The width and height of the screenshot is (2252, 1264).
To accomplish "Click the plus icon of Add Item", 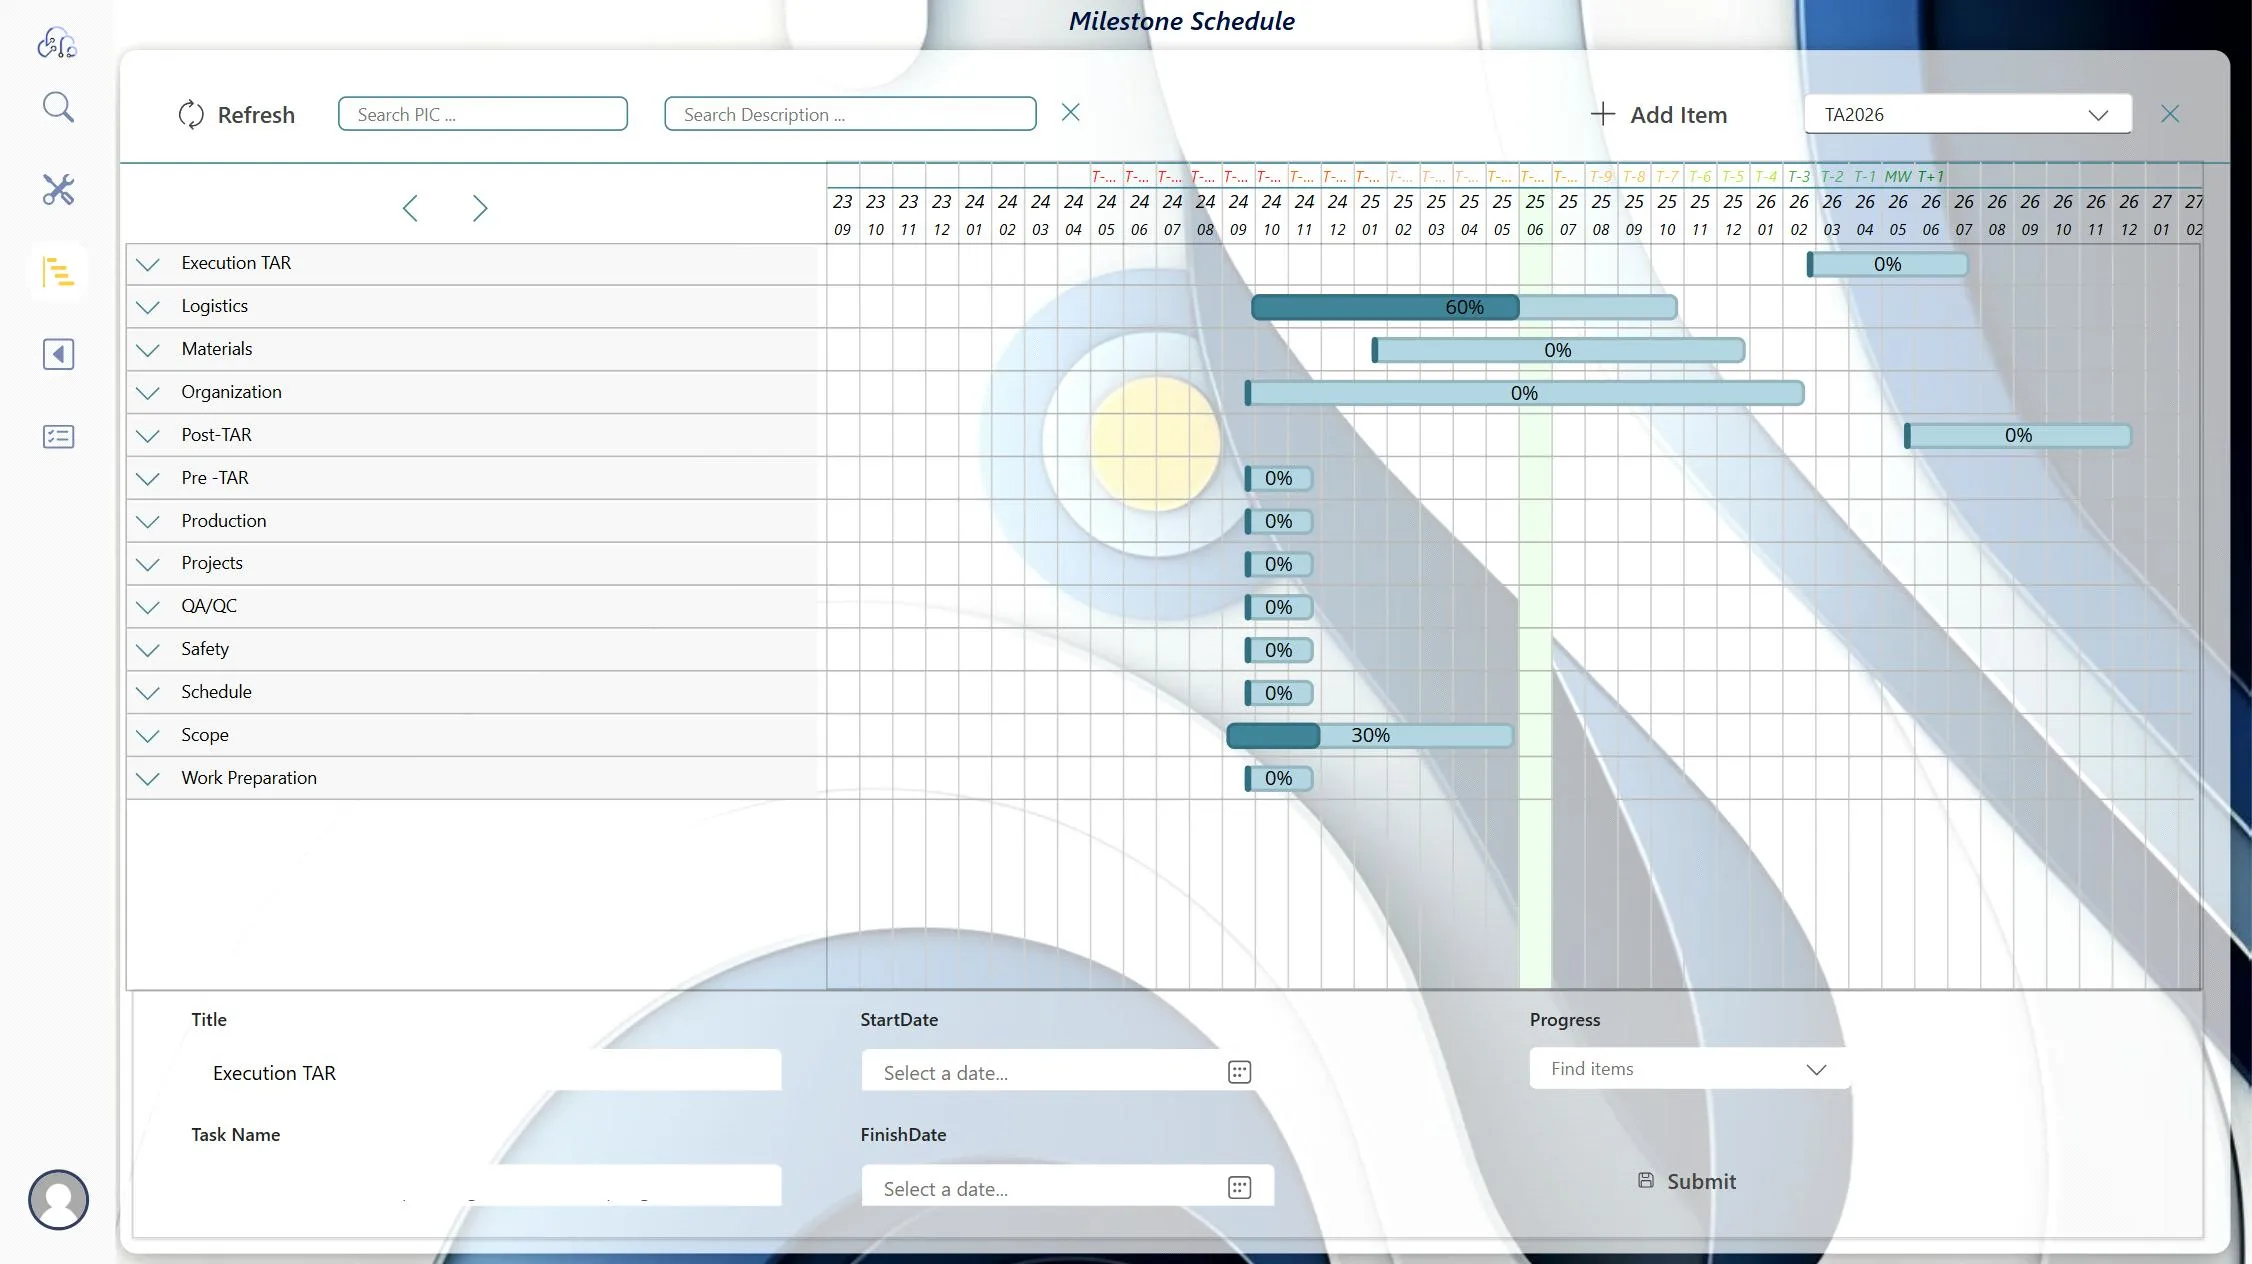I will point(1602,114).
